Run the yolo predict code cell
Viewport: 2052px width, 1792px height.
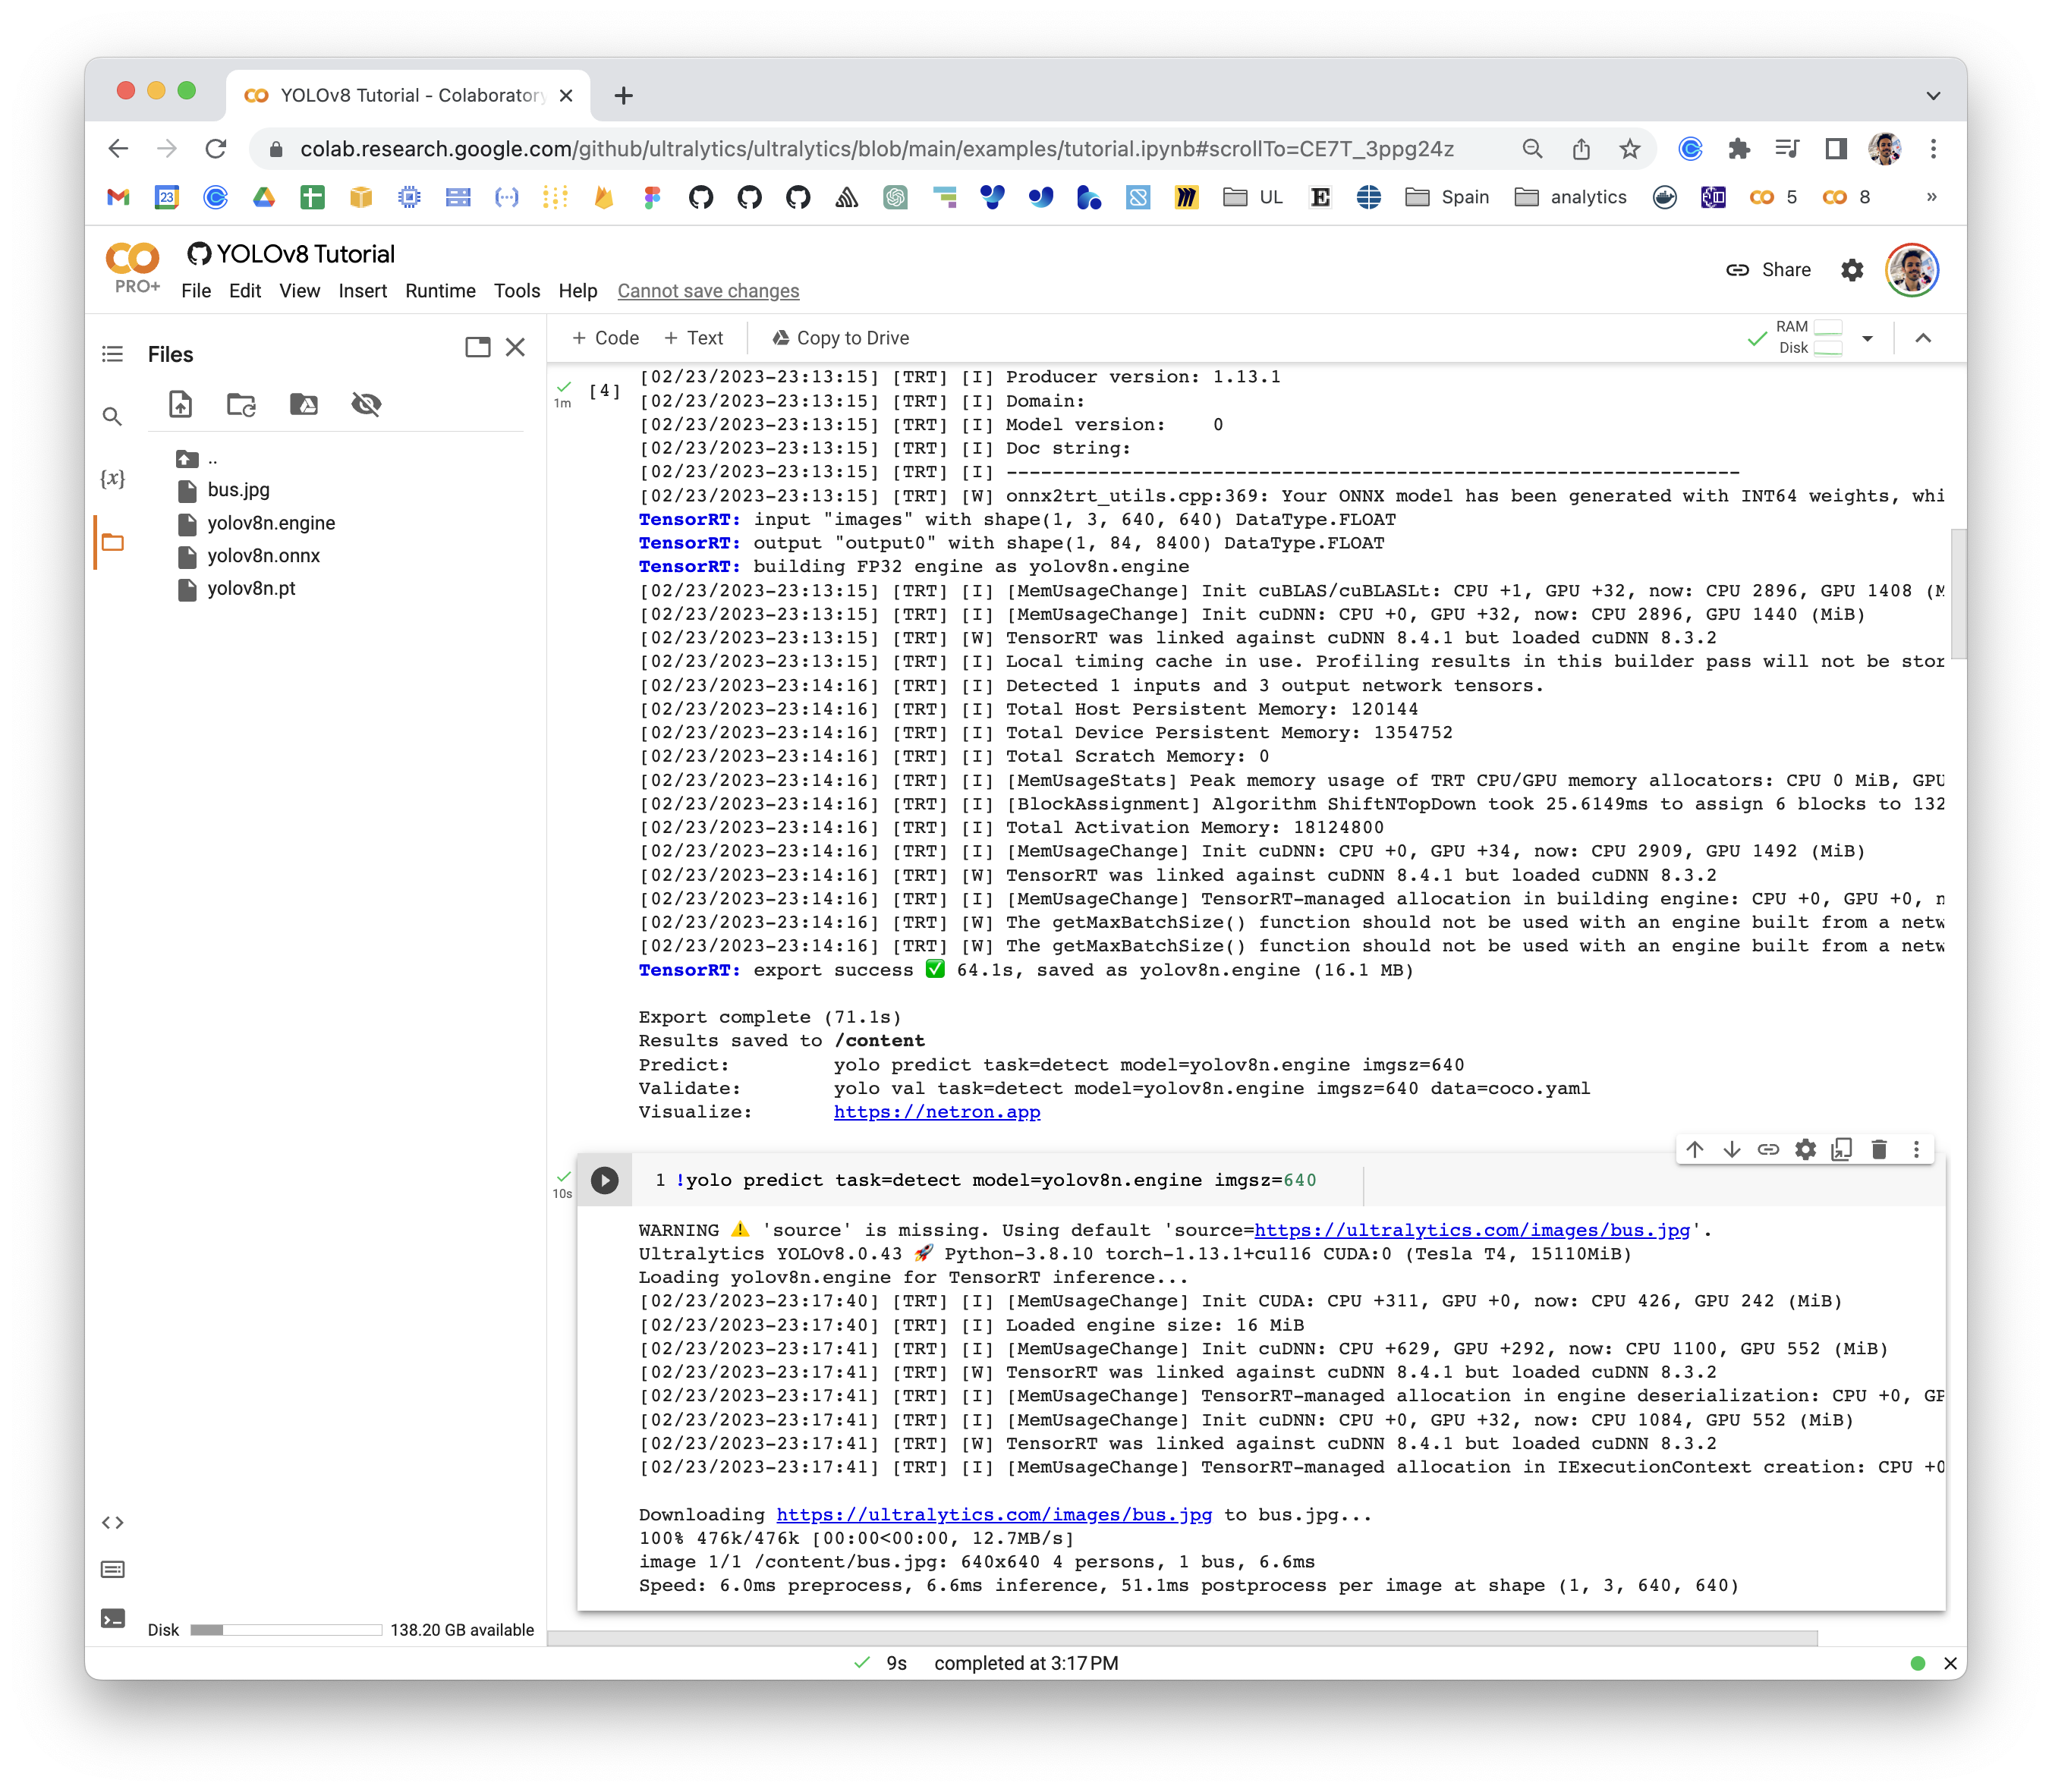[x=604, y=1180]
